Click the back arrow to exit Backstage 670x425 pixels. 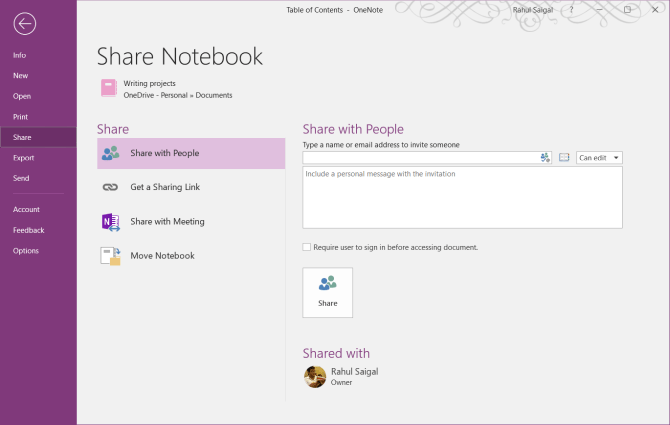25,25
